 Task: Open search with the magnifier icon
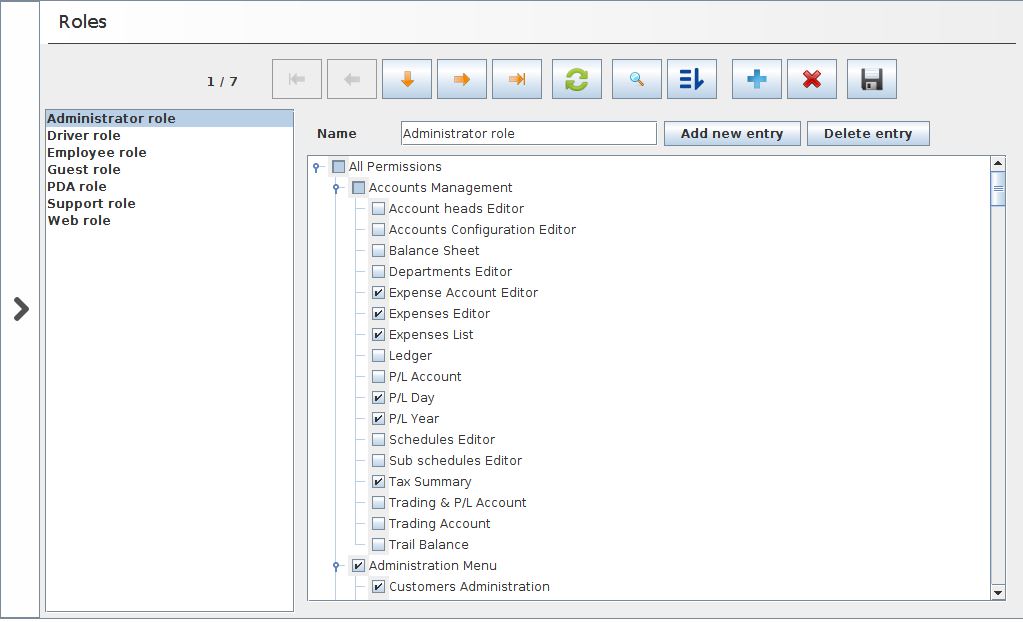[637, 80]
